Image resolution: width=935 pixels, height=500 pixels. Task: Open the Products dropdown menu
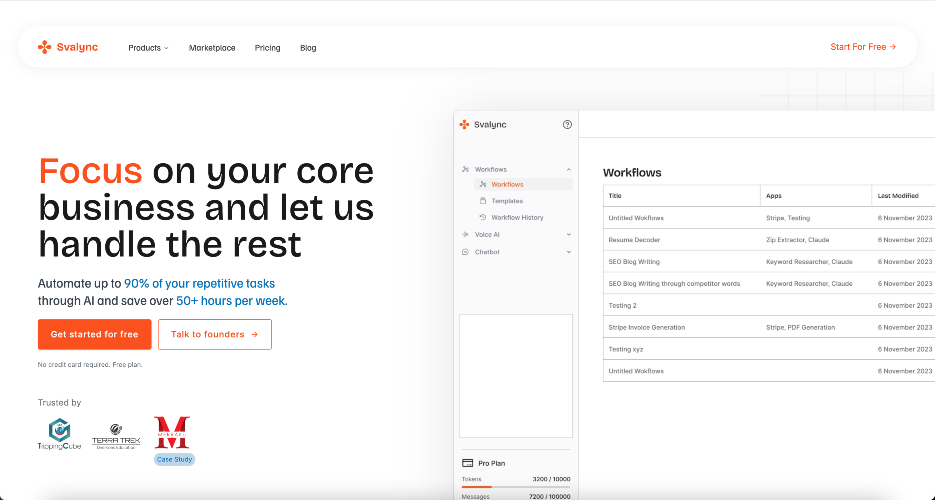coord(148,48)
